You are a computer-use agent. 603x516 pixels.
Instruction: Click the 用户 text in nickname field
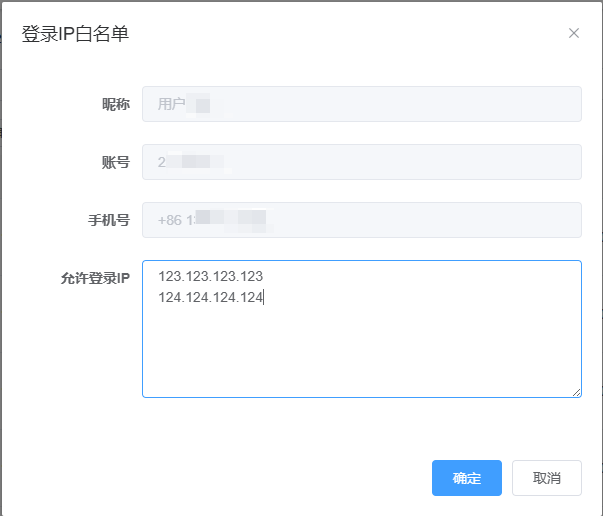pos(171,104)
